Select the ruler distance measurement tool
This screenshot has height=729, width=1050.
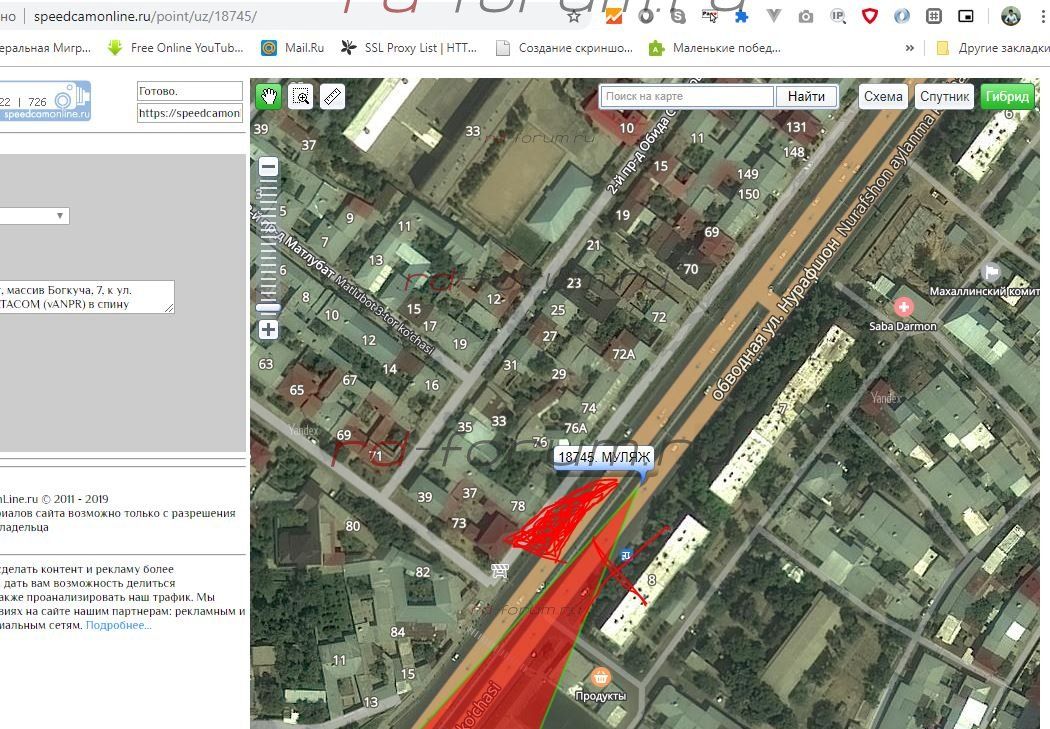332,96
